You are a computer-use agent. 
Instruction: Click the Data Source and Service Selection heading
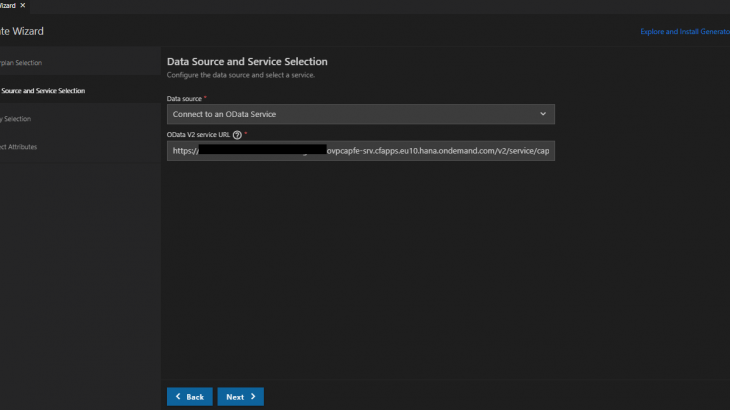coord(247,62)
